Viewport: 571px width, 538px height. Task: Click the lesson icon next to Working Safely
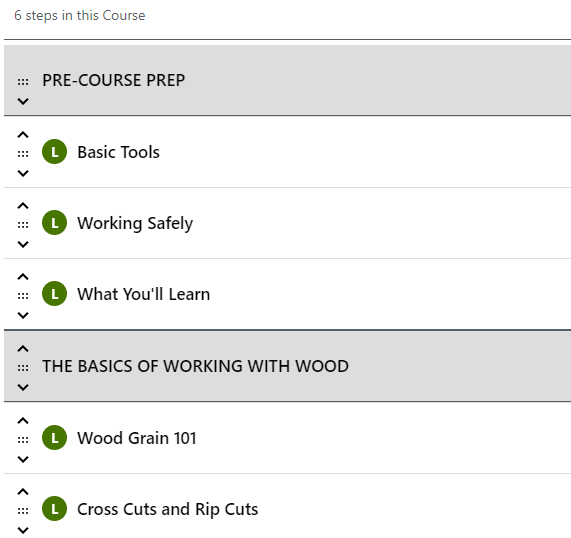point(54,223)
